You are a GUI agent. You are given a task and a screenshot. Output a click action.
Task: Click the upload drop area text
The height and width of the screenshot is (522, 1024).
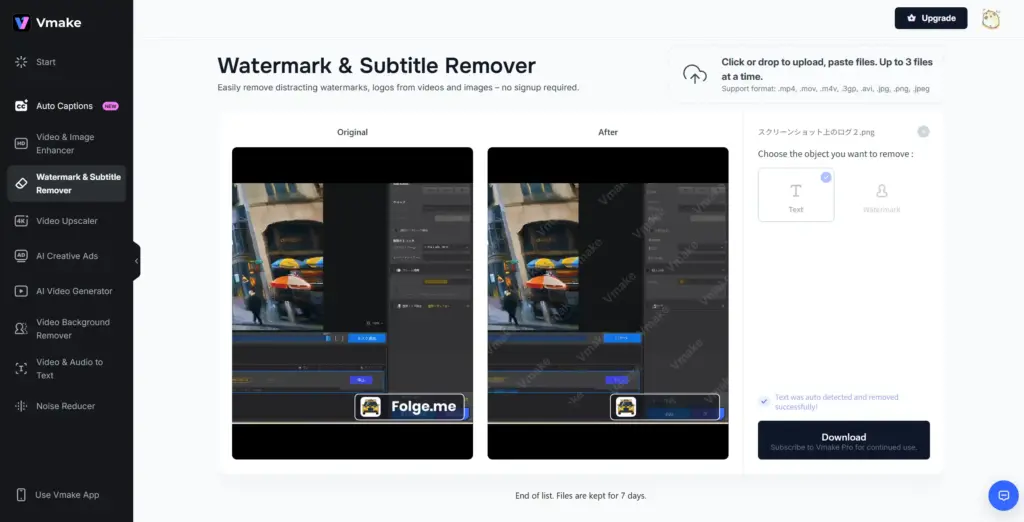[x=827, y=69]
